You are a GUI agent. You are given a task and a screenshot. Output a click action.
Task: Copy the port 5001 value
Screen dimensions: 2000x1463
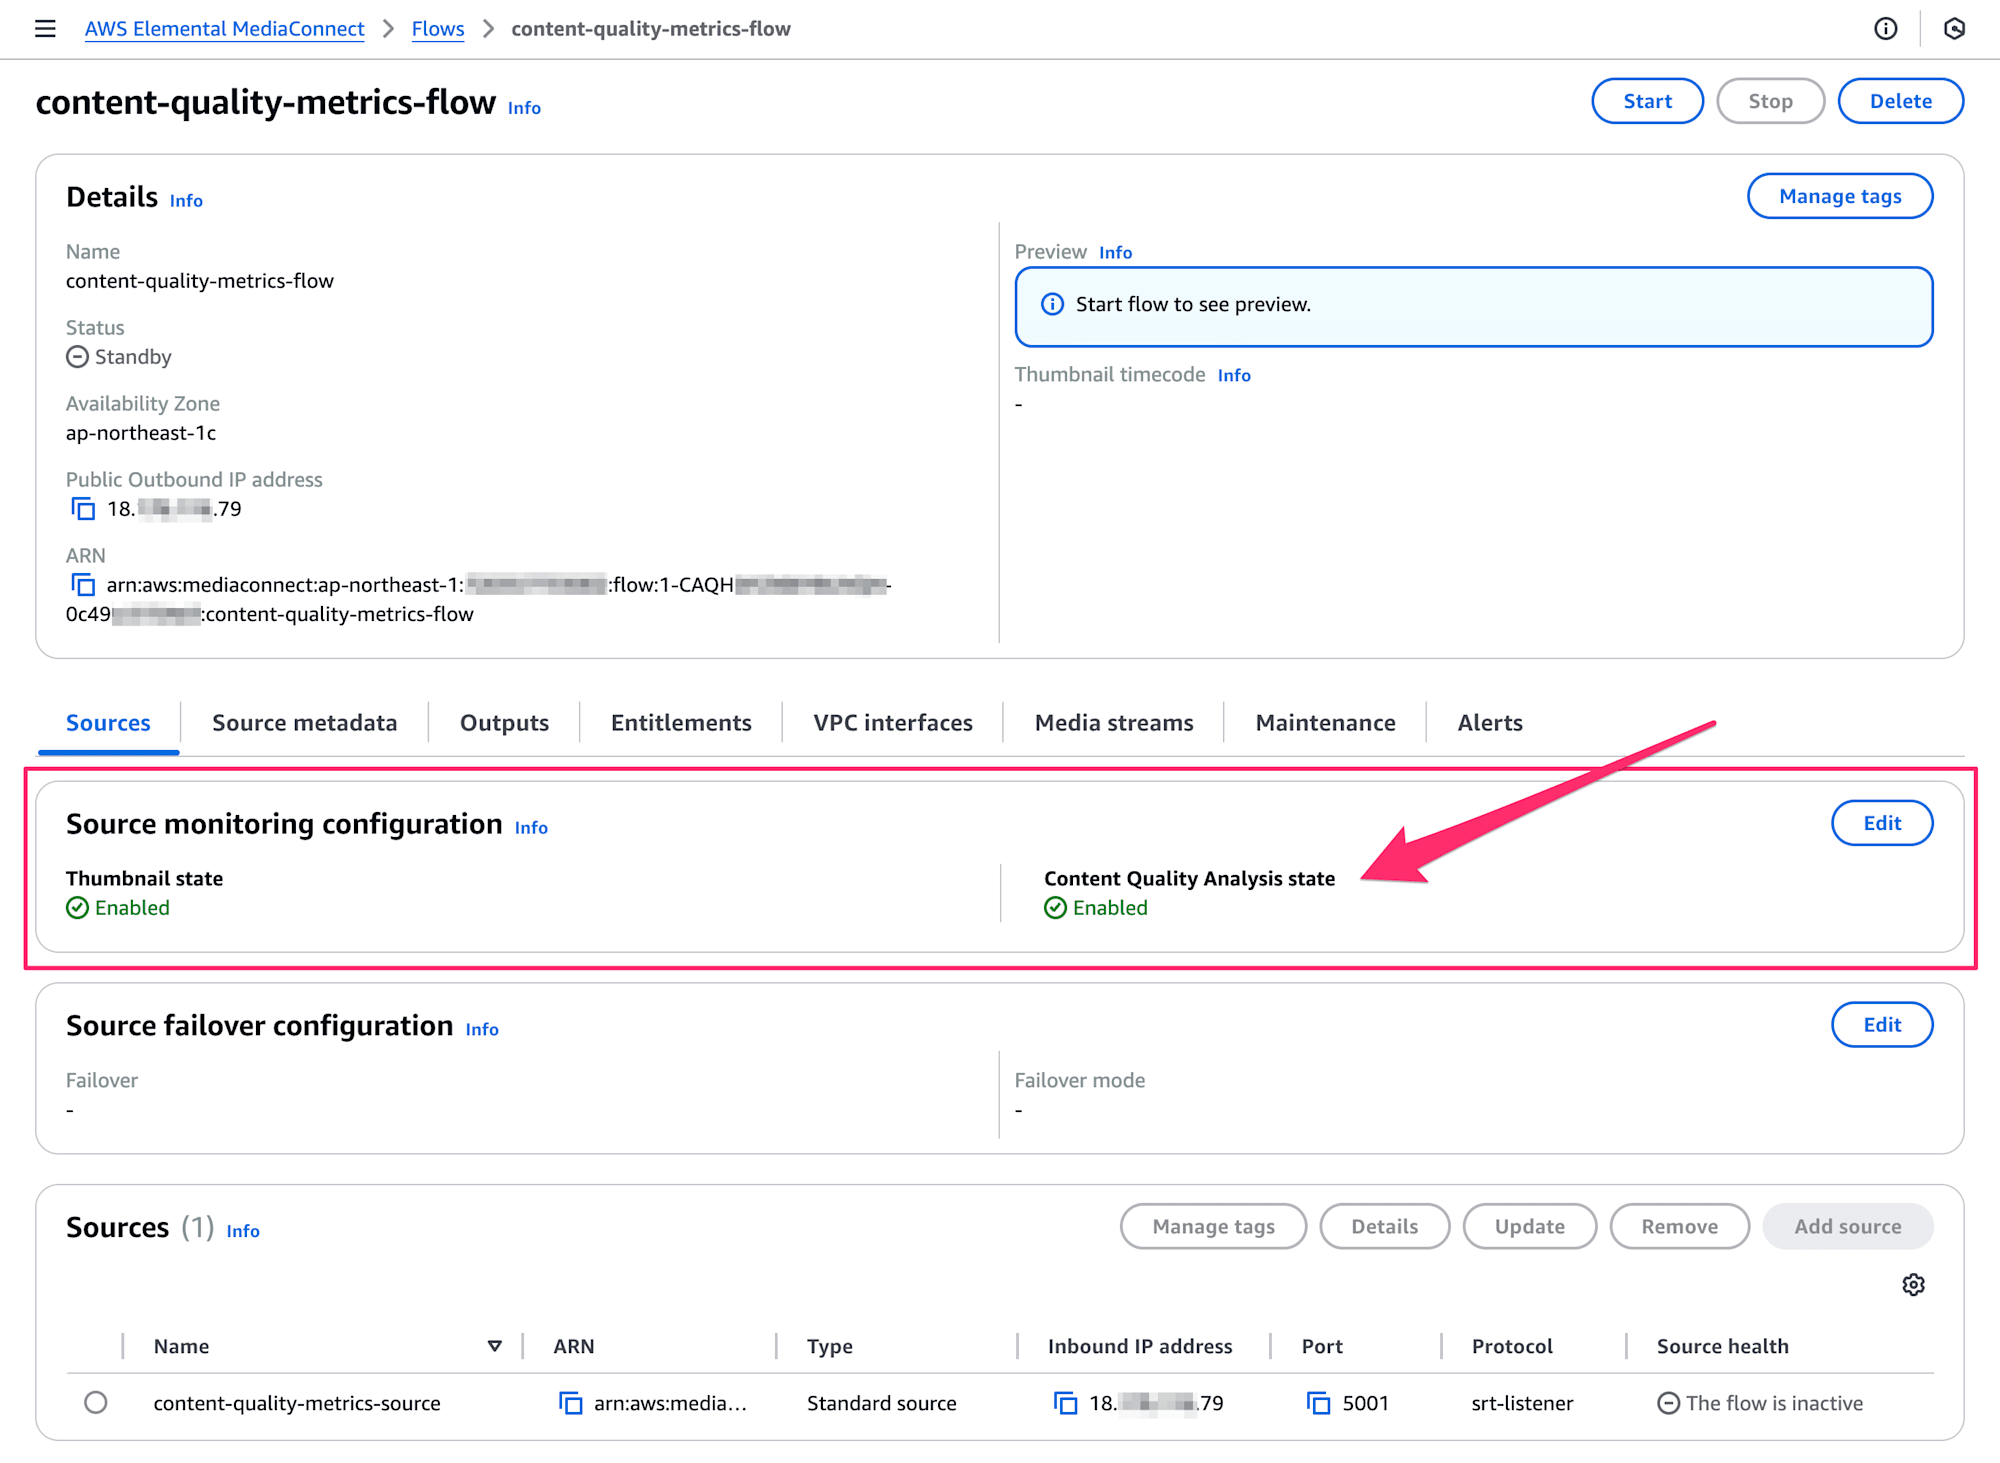(x=1319, y=1403)
